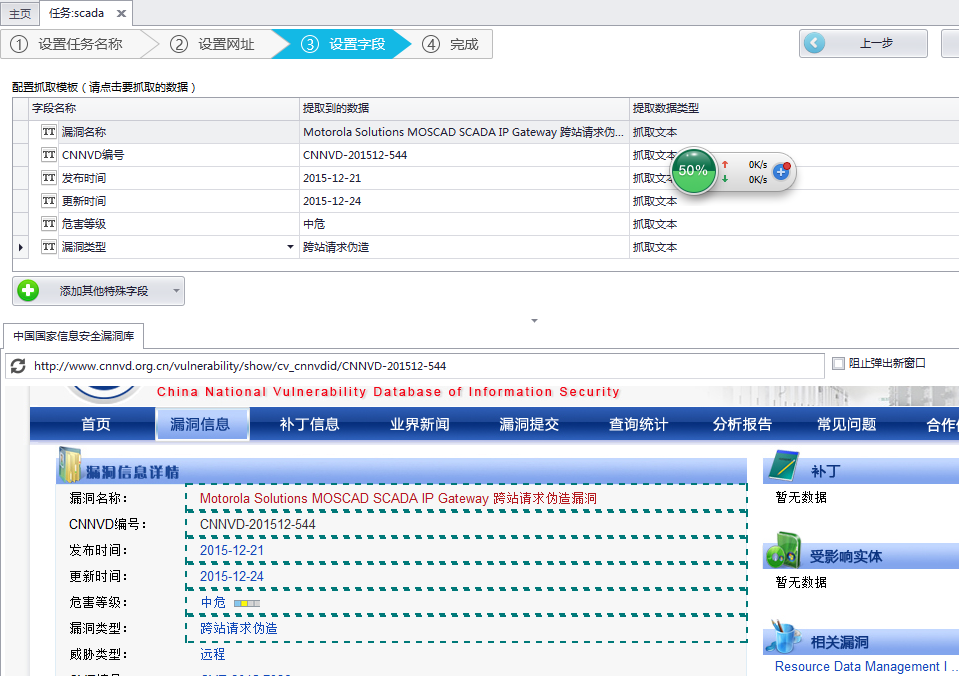
Task: Open the dropdown arrow in 漏洞类型 field name cell
Action: (291, 247)
